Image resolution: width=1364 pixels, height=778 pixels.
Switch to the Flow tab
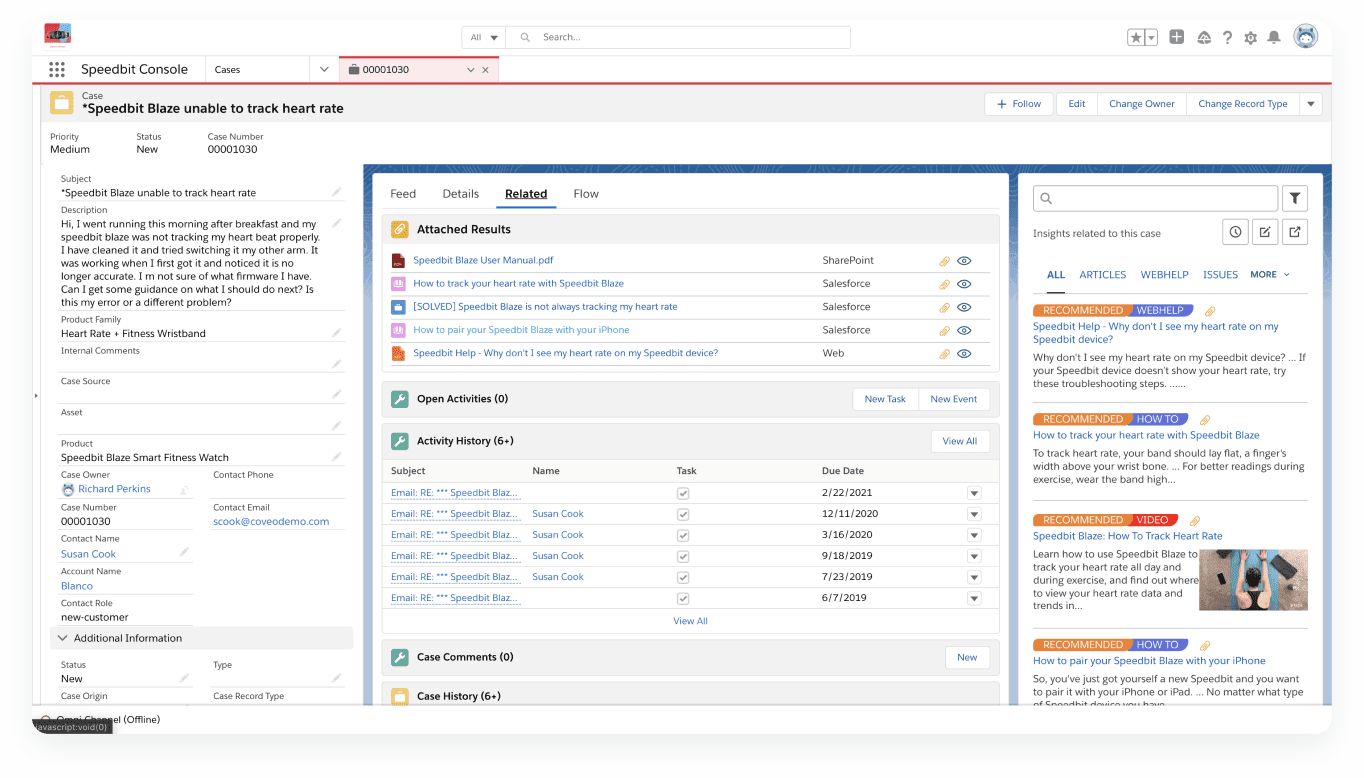[586, 194]
